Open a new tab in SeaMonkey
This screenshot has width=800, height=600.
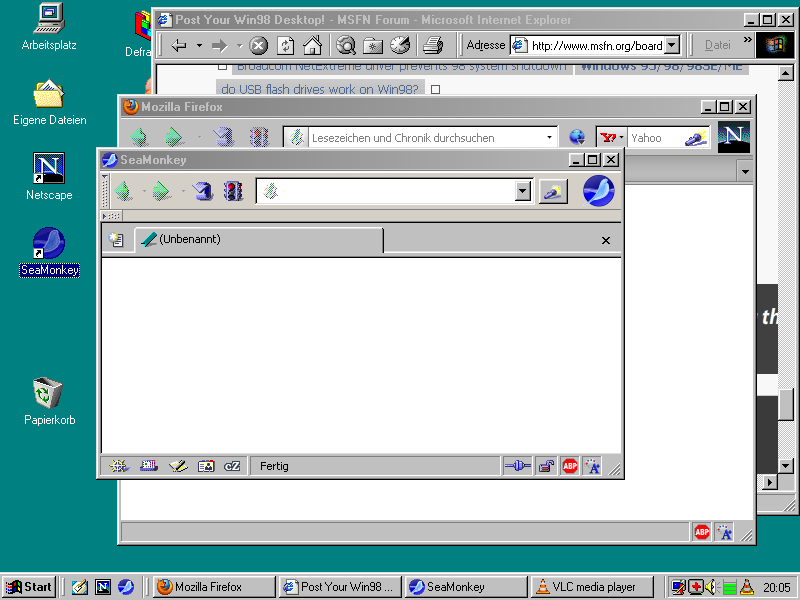coord(116,239)
